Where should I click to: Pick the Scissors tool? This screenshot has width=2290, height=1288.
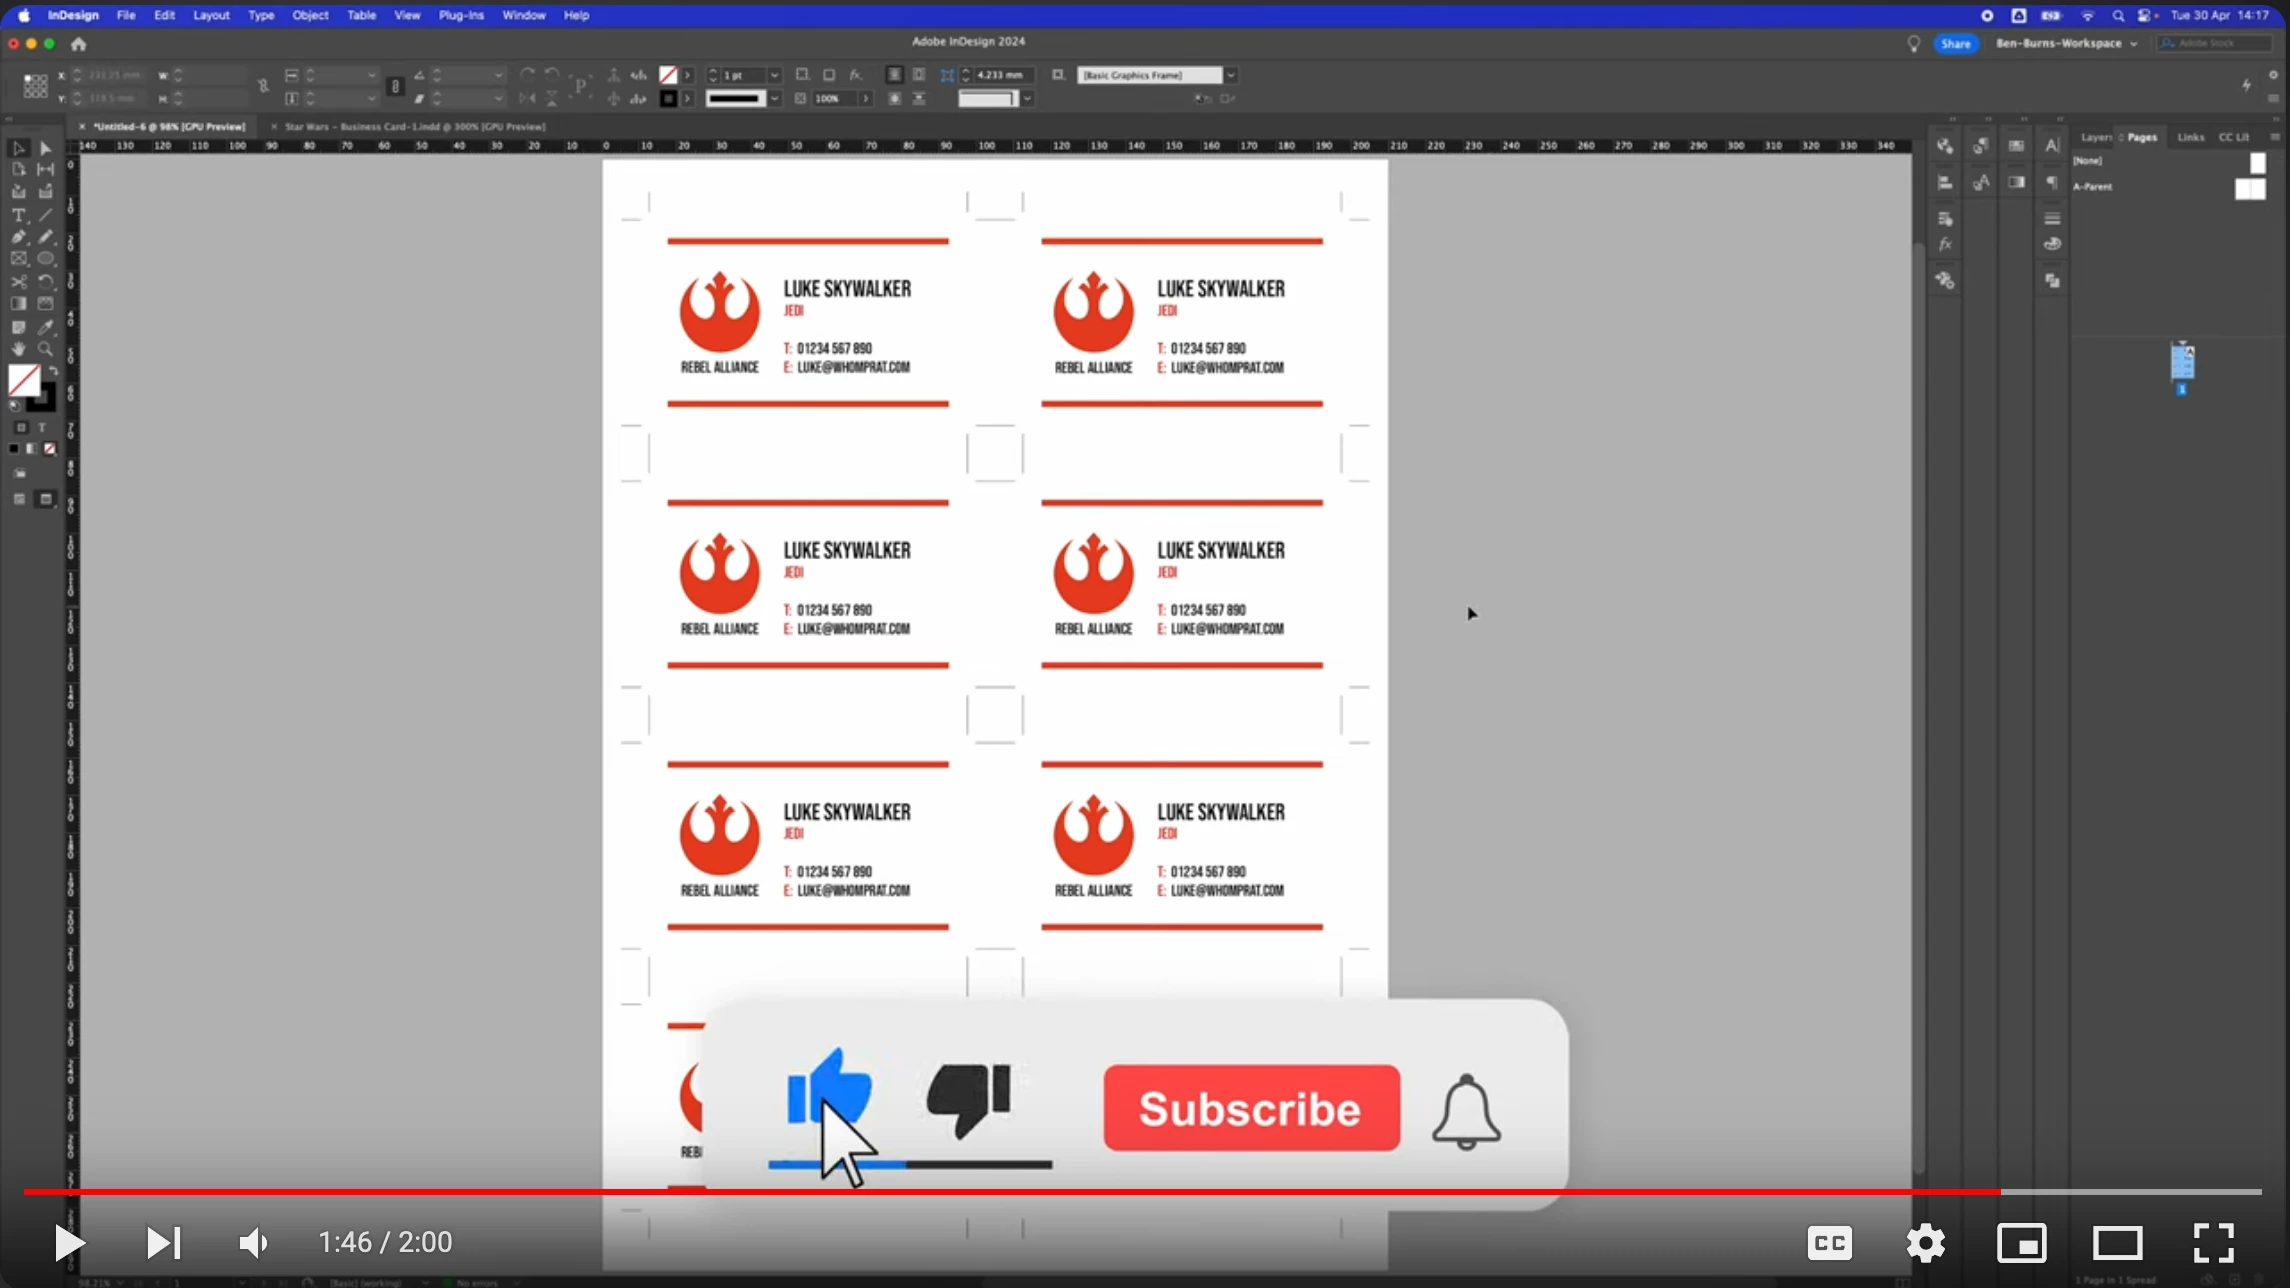pyautogui.click(x=18, y=282)
